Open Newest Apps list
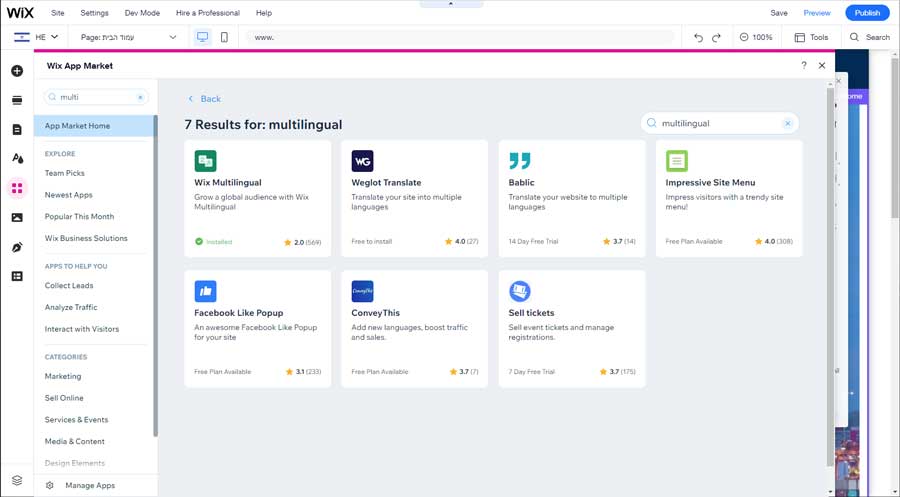Screen dimensions: 900x497 69,195
